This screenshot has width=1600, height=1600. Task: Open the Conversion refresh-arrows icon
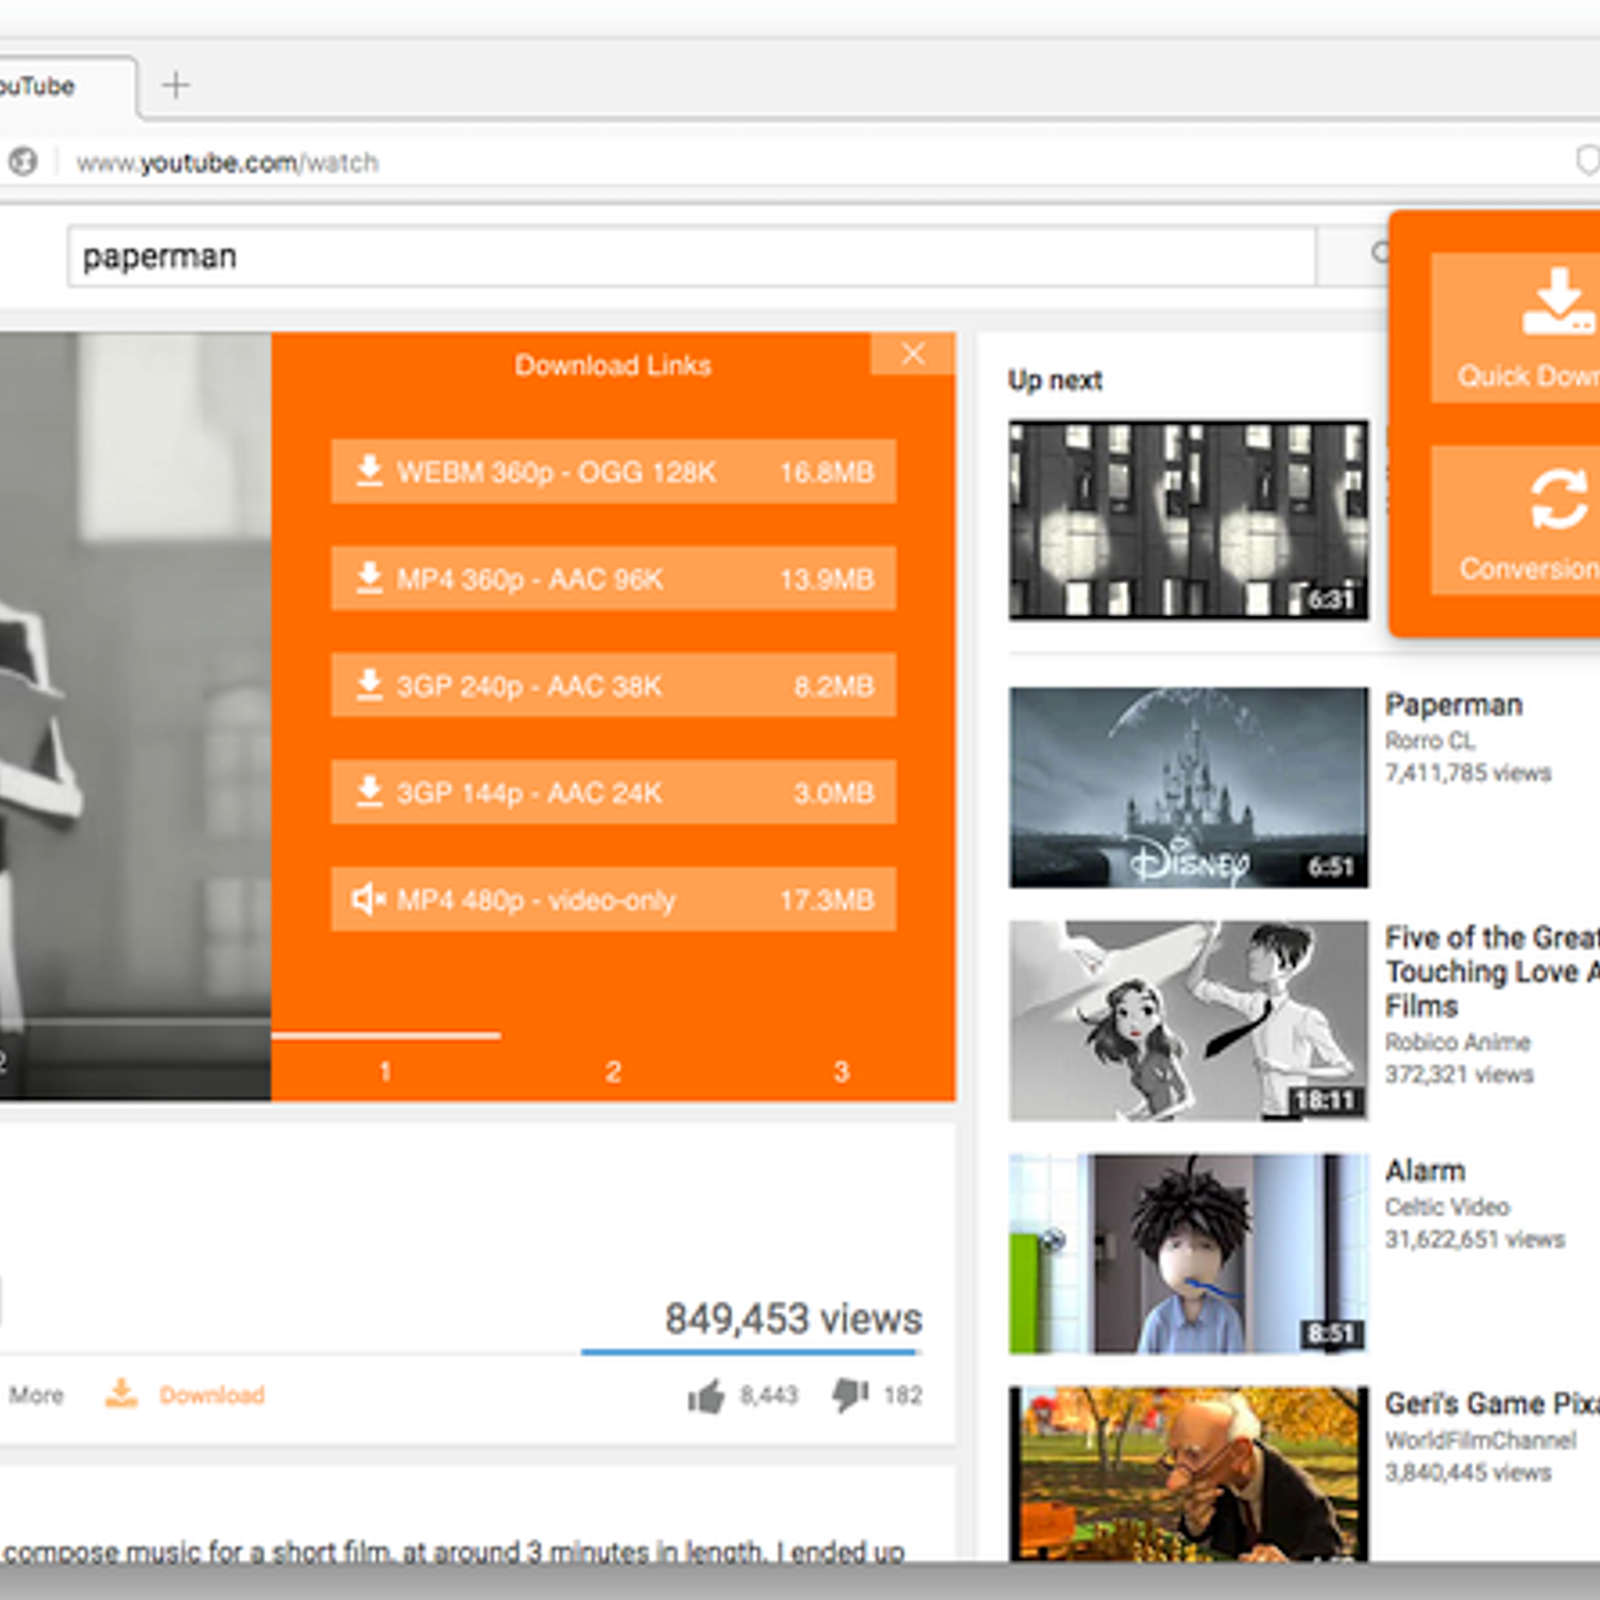point(1558,498)
